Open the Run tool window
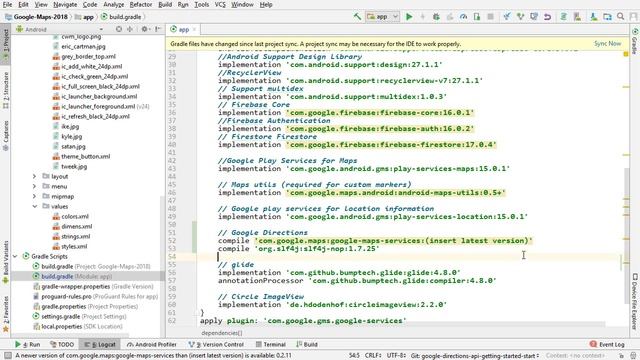640x360 pixels. point(27,344)
